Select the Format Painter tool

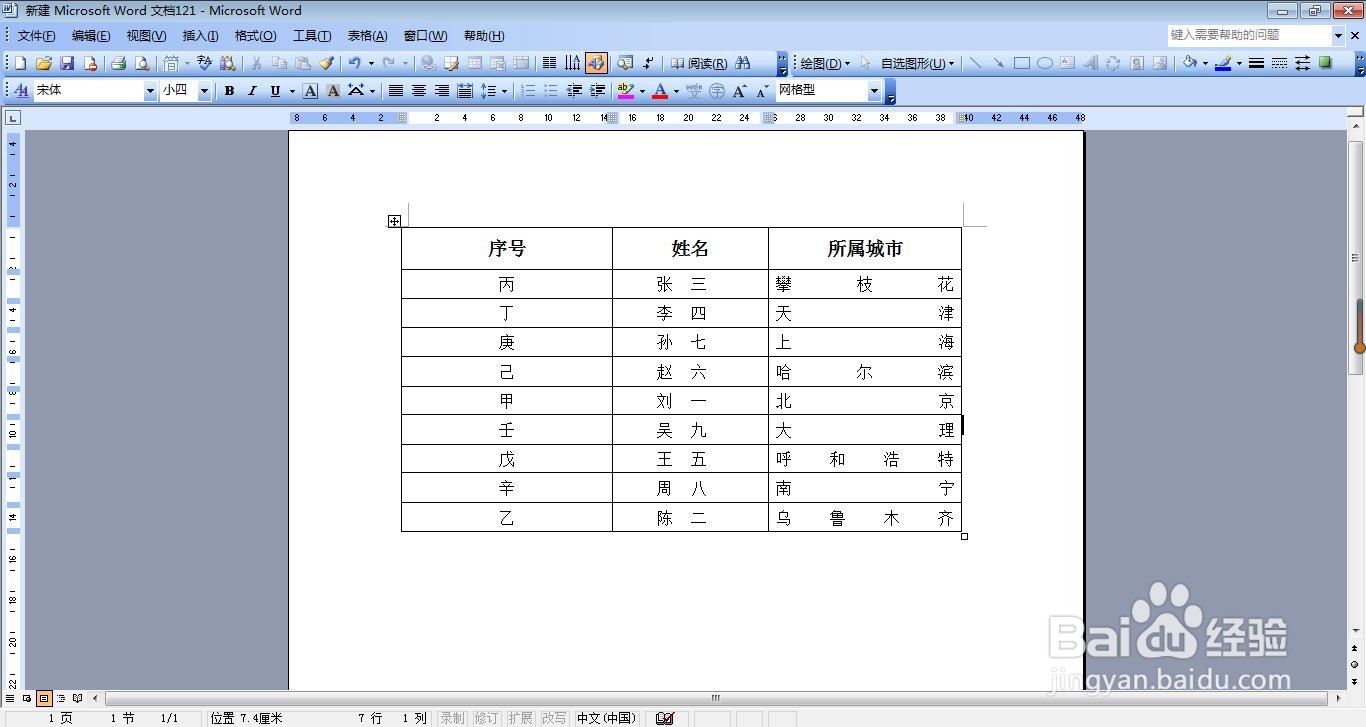tap(324, 62)
